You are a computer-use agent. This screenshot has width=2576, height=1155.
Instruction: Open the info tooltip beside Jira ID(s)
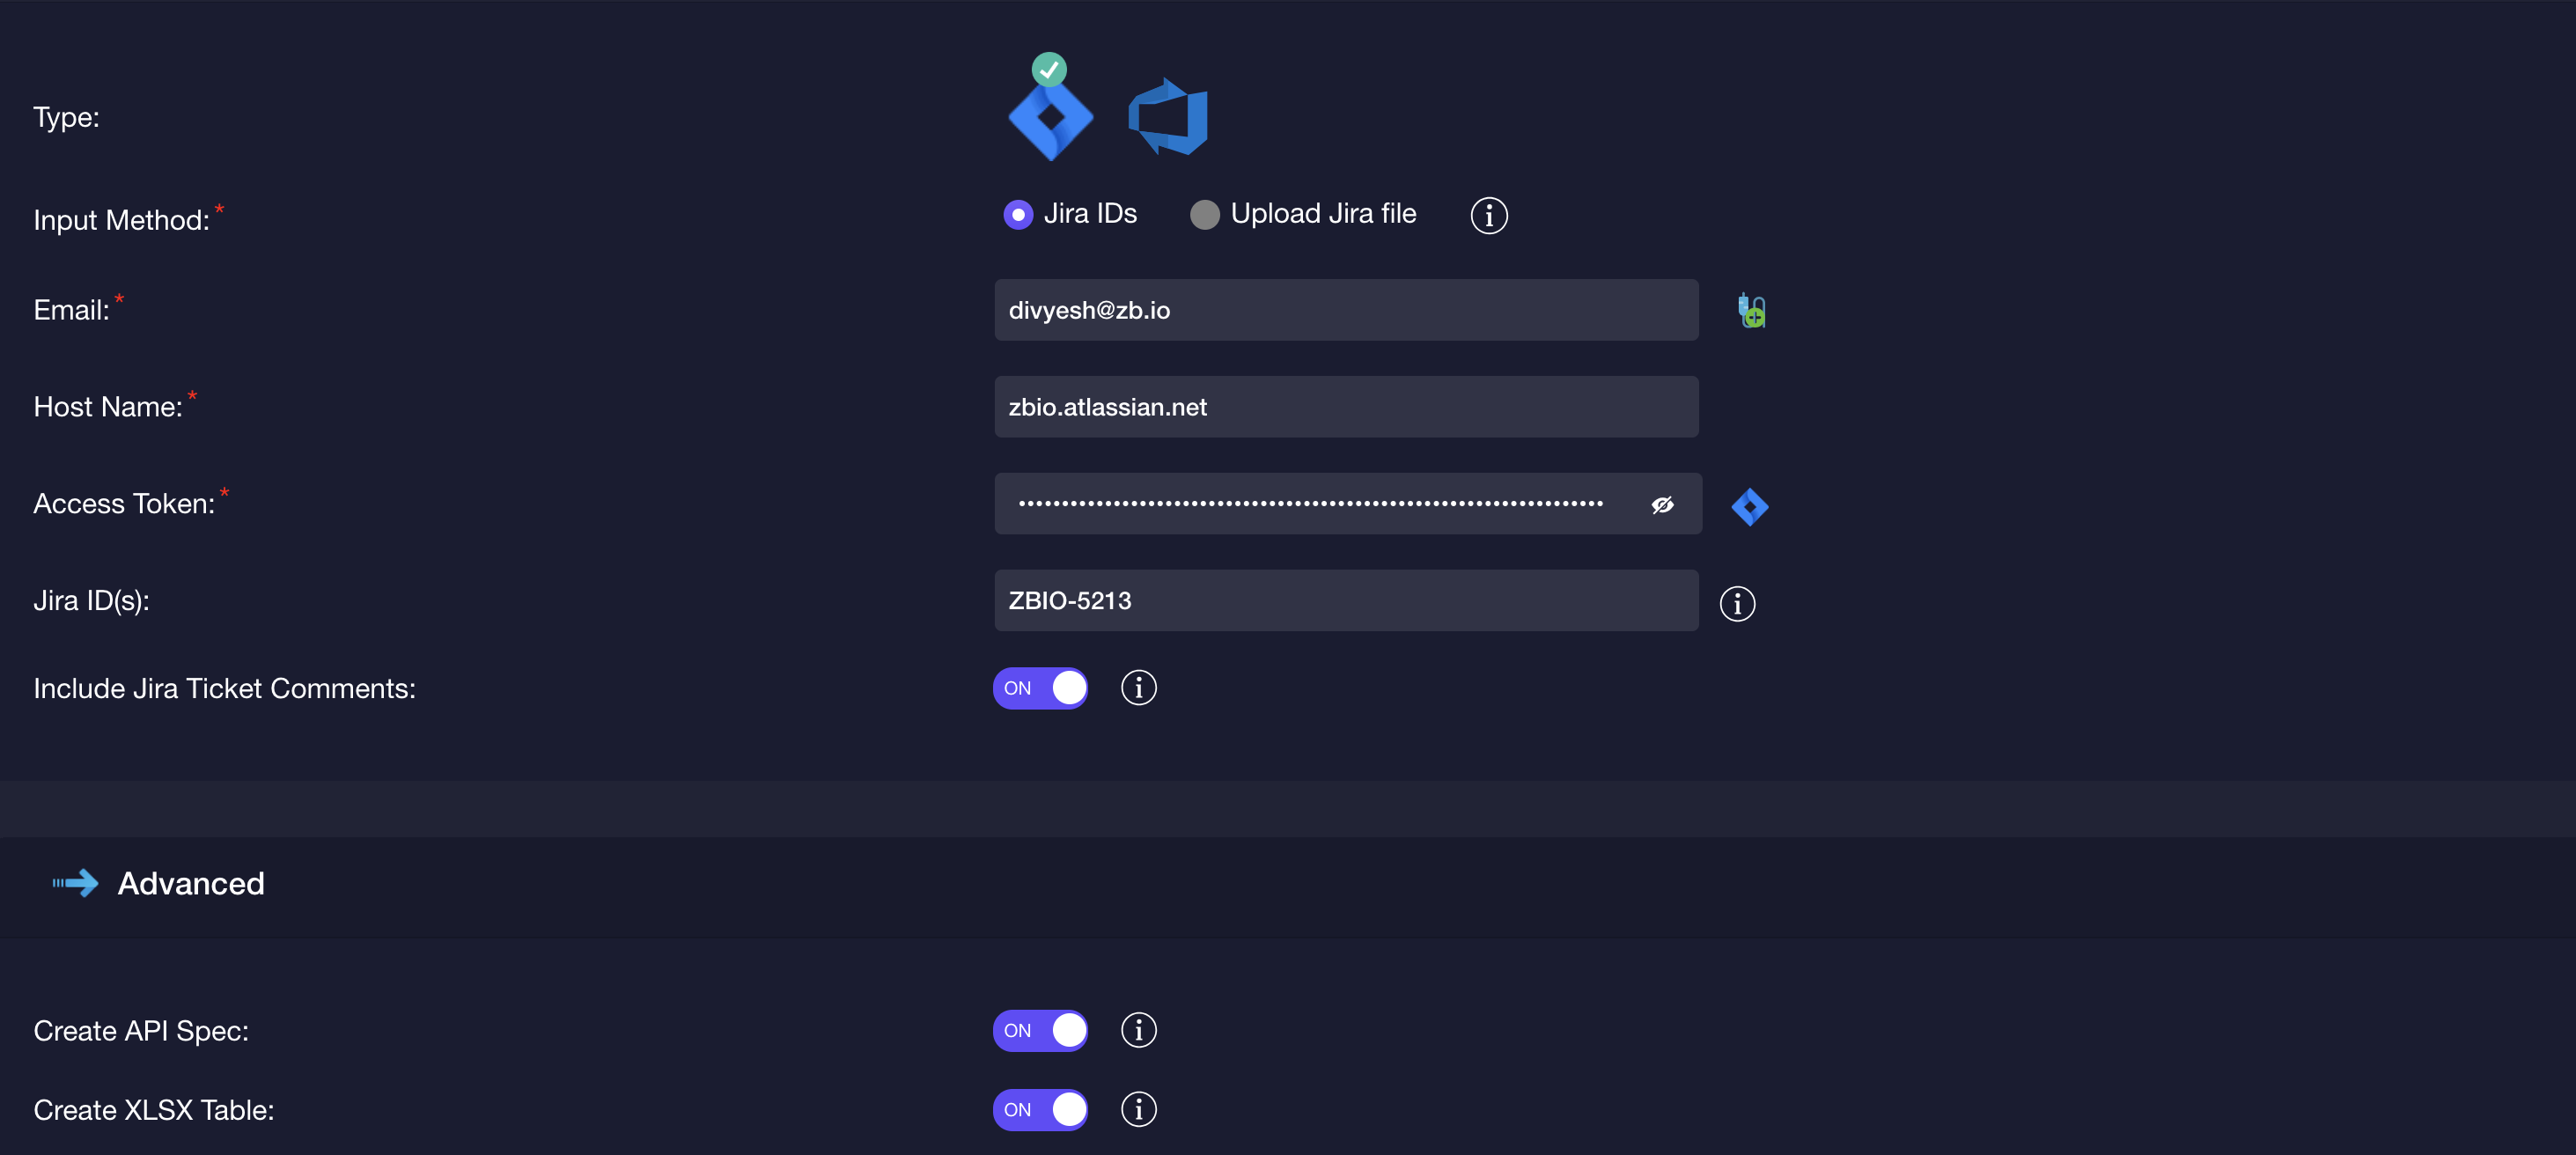(x=1737, y=602)
